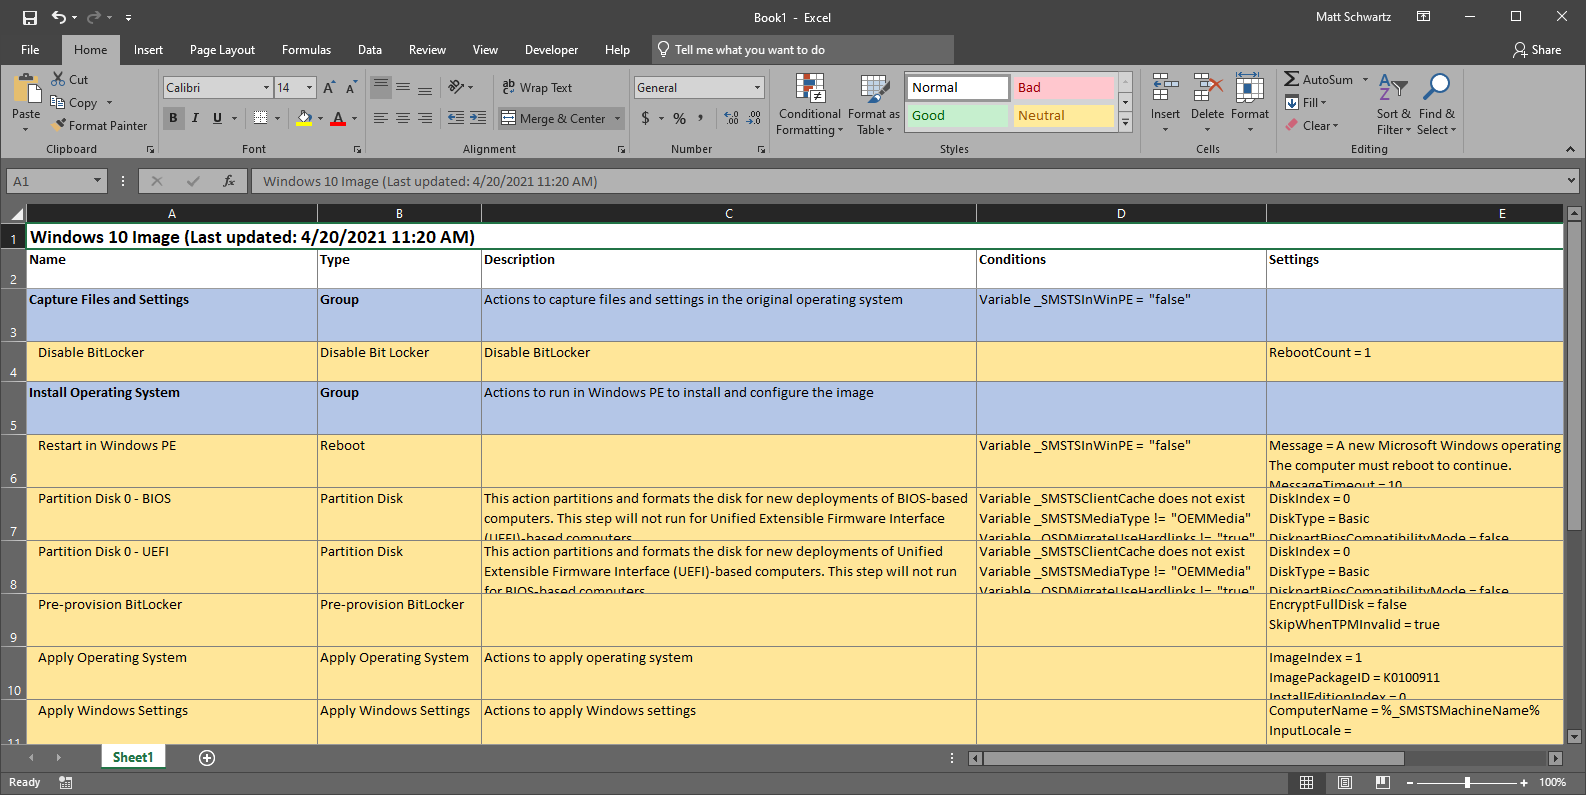
Task: Click the increase indent icon
Action: click(x=478, y=118)
